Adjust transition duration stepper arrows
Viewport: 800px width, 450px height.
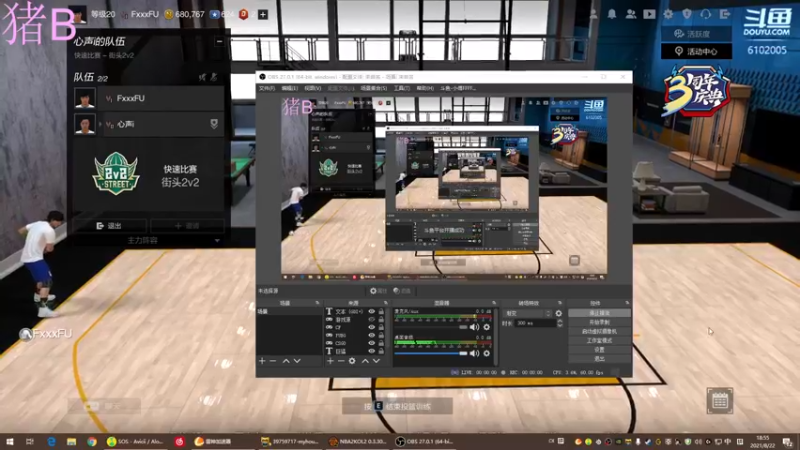(x=560, y=323)
